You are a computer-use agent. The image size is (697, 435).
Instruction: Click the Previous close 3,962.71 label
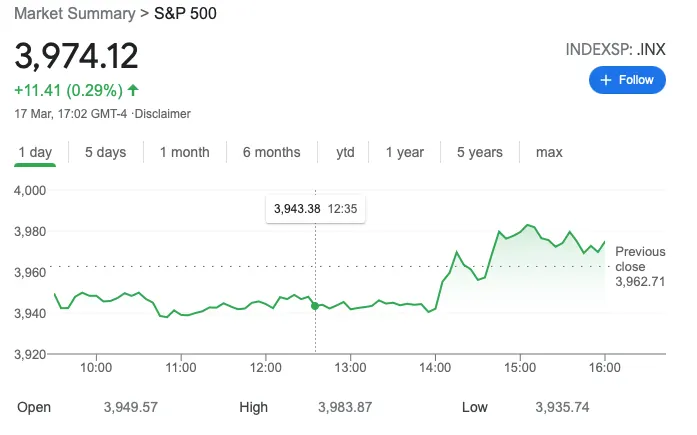(x=640, y=267)
